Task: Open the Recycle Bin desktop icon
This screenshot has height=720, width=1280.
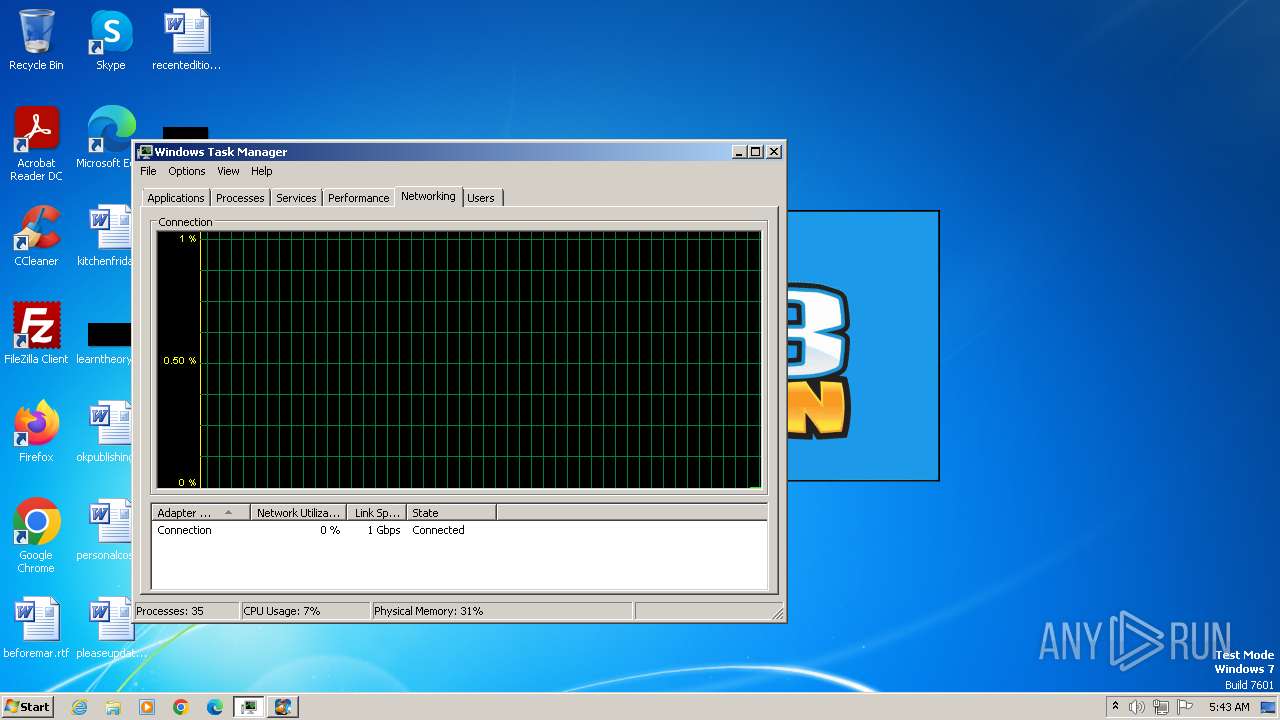Action: pos(36,40)
